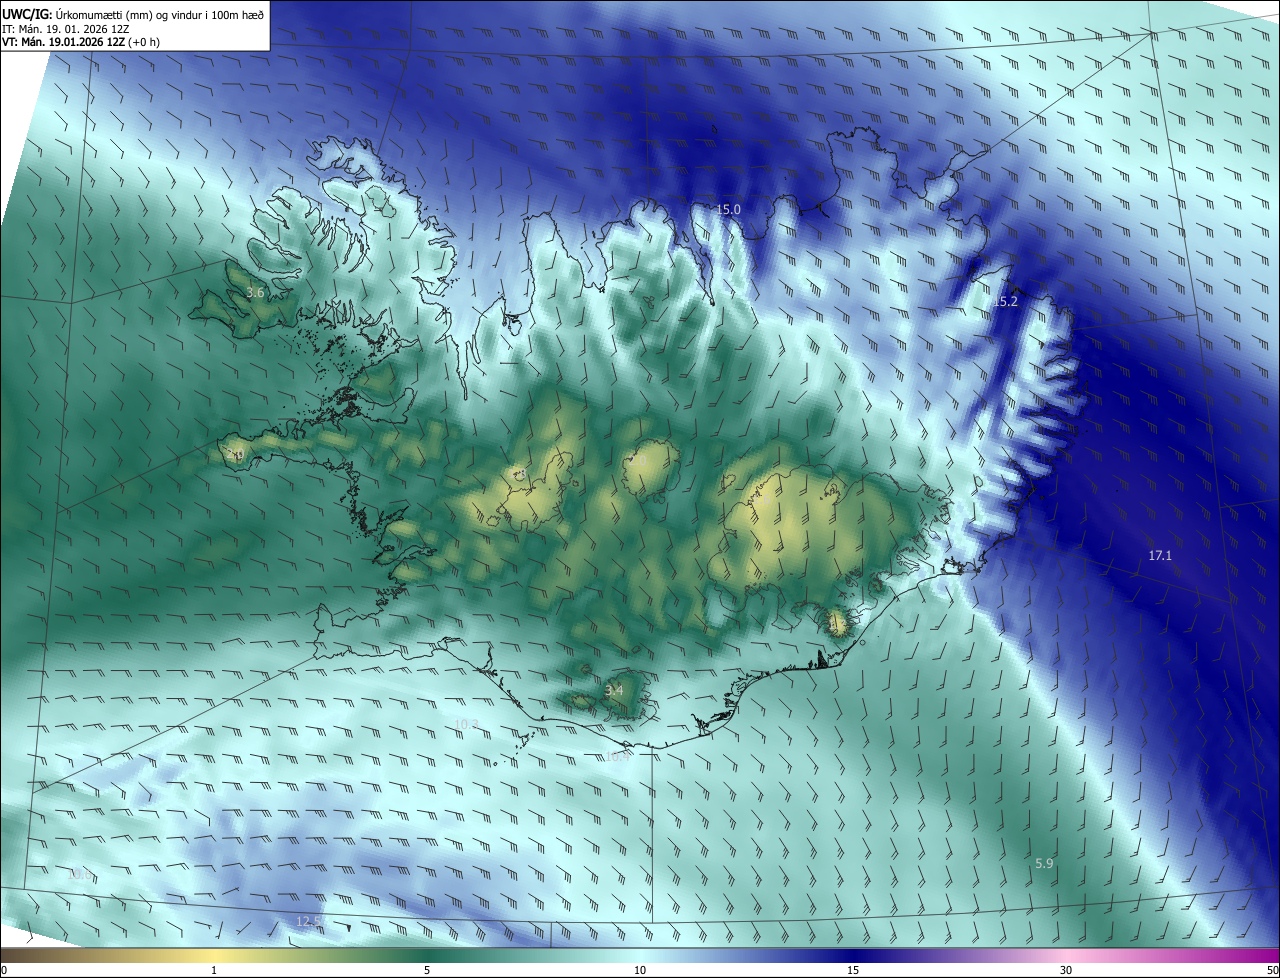Click the 5 tick on the color scale
The height and width of the screenshot is (978, 1280).
pos(427,970)
